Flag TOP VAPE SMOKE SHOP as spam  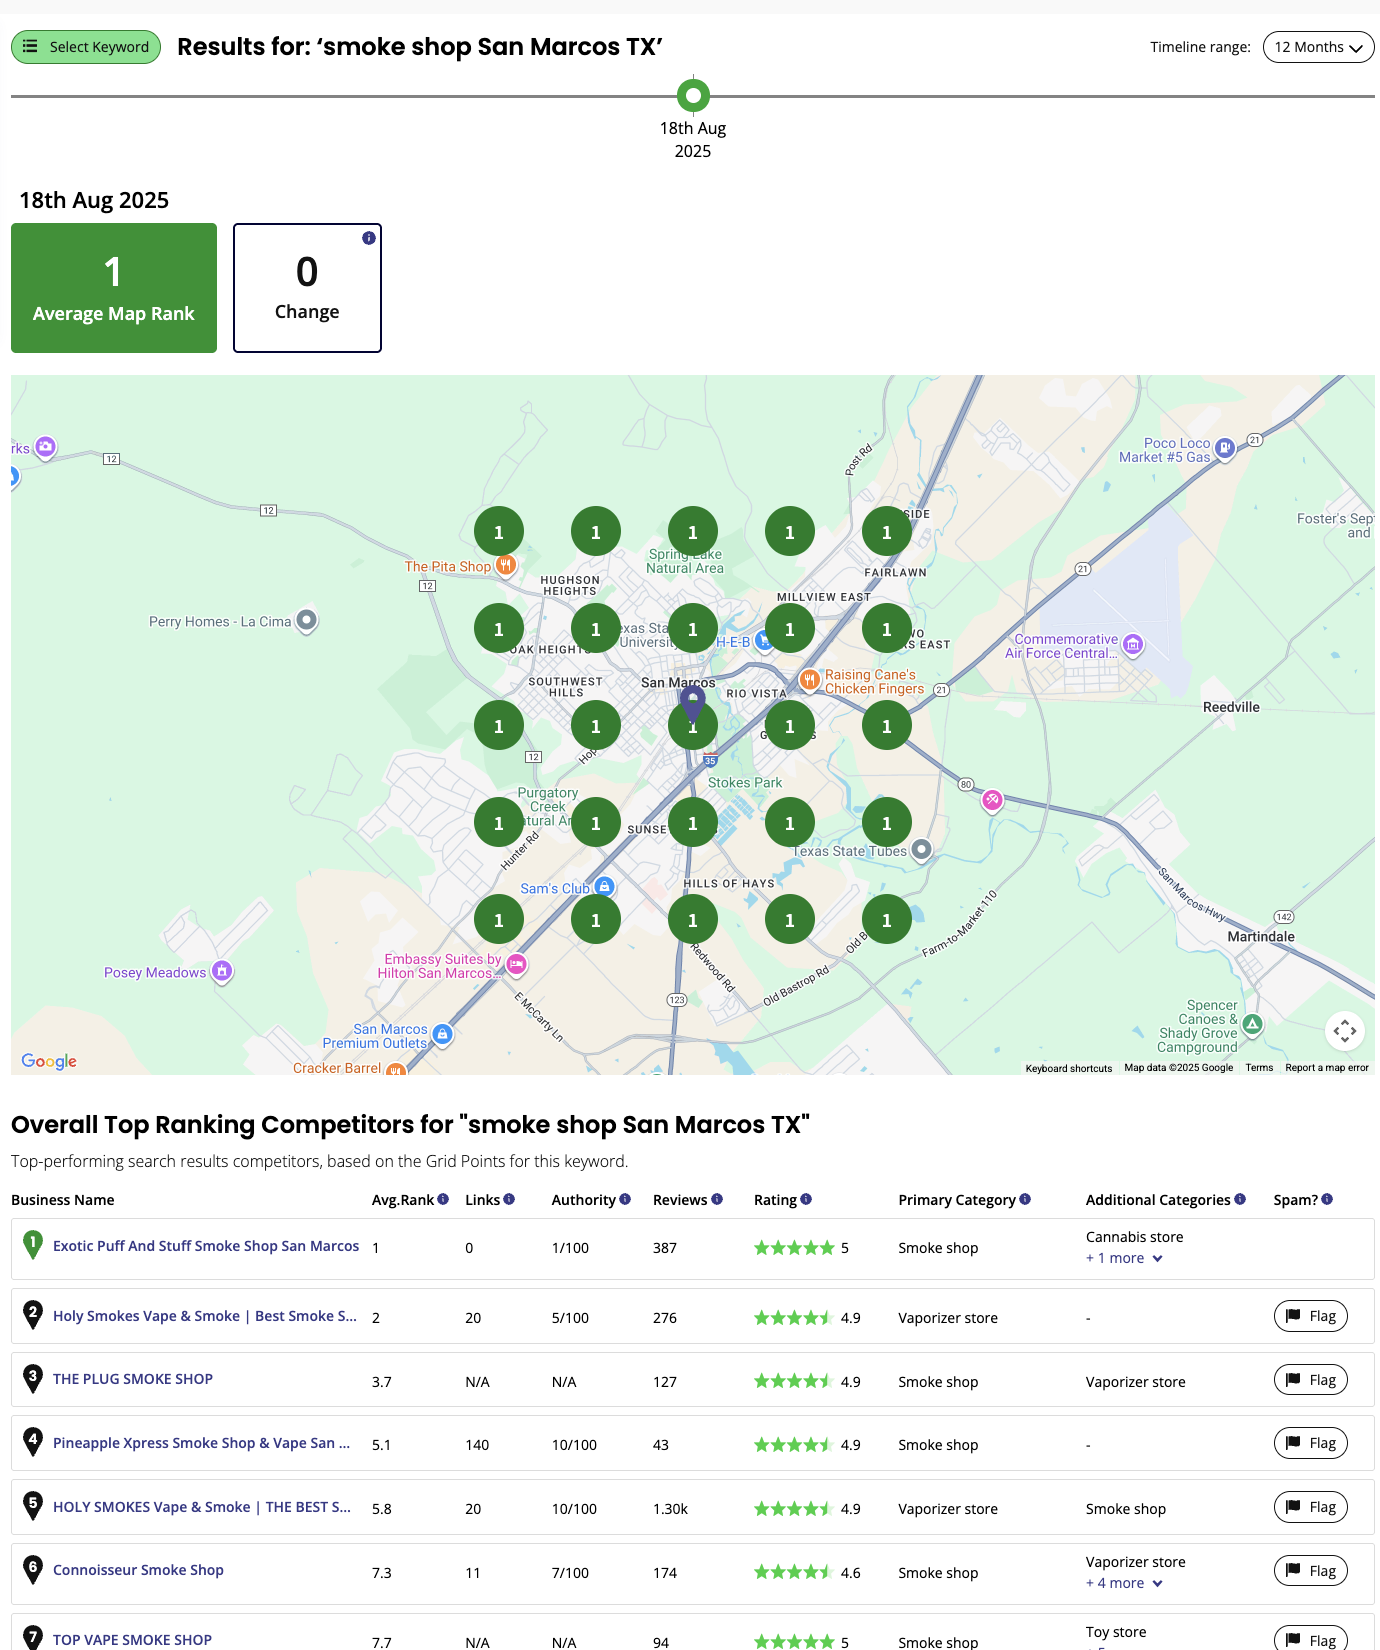point(1311,1640)
